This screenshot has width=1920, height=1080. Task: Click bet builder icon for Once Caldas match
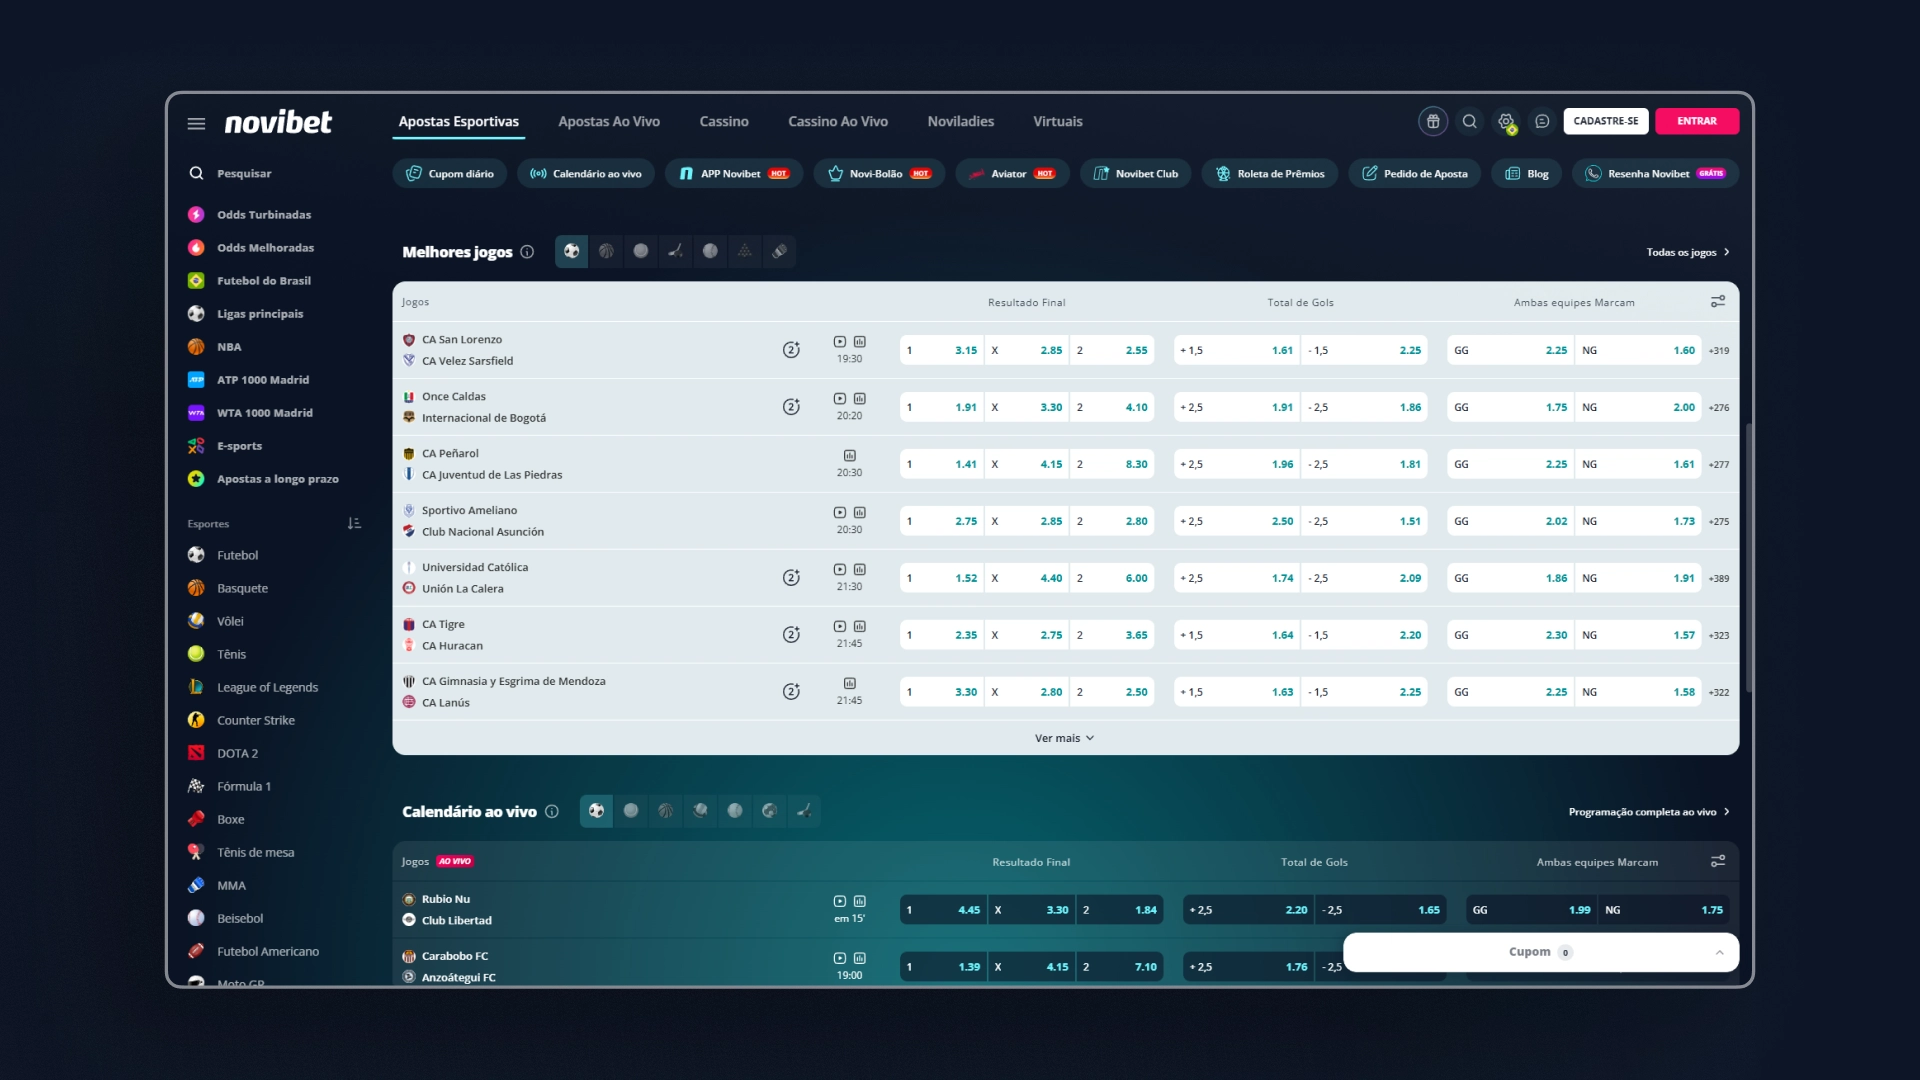(x=790, y=407)
